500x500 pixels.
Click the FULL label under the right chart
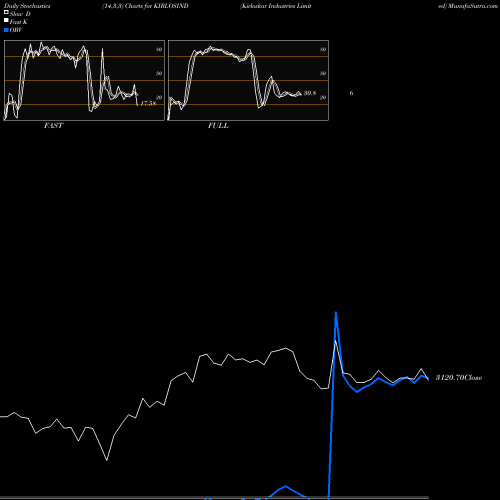[x=218, y=126]
